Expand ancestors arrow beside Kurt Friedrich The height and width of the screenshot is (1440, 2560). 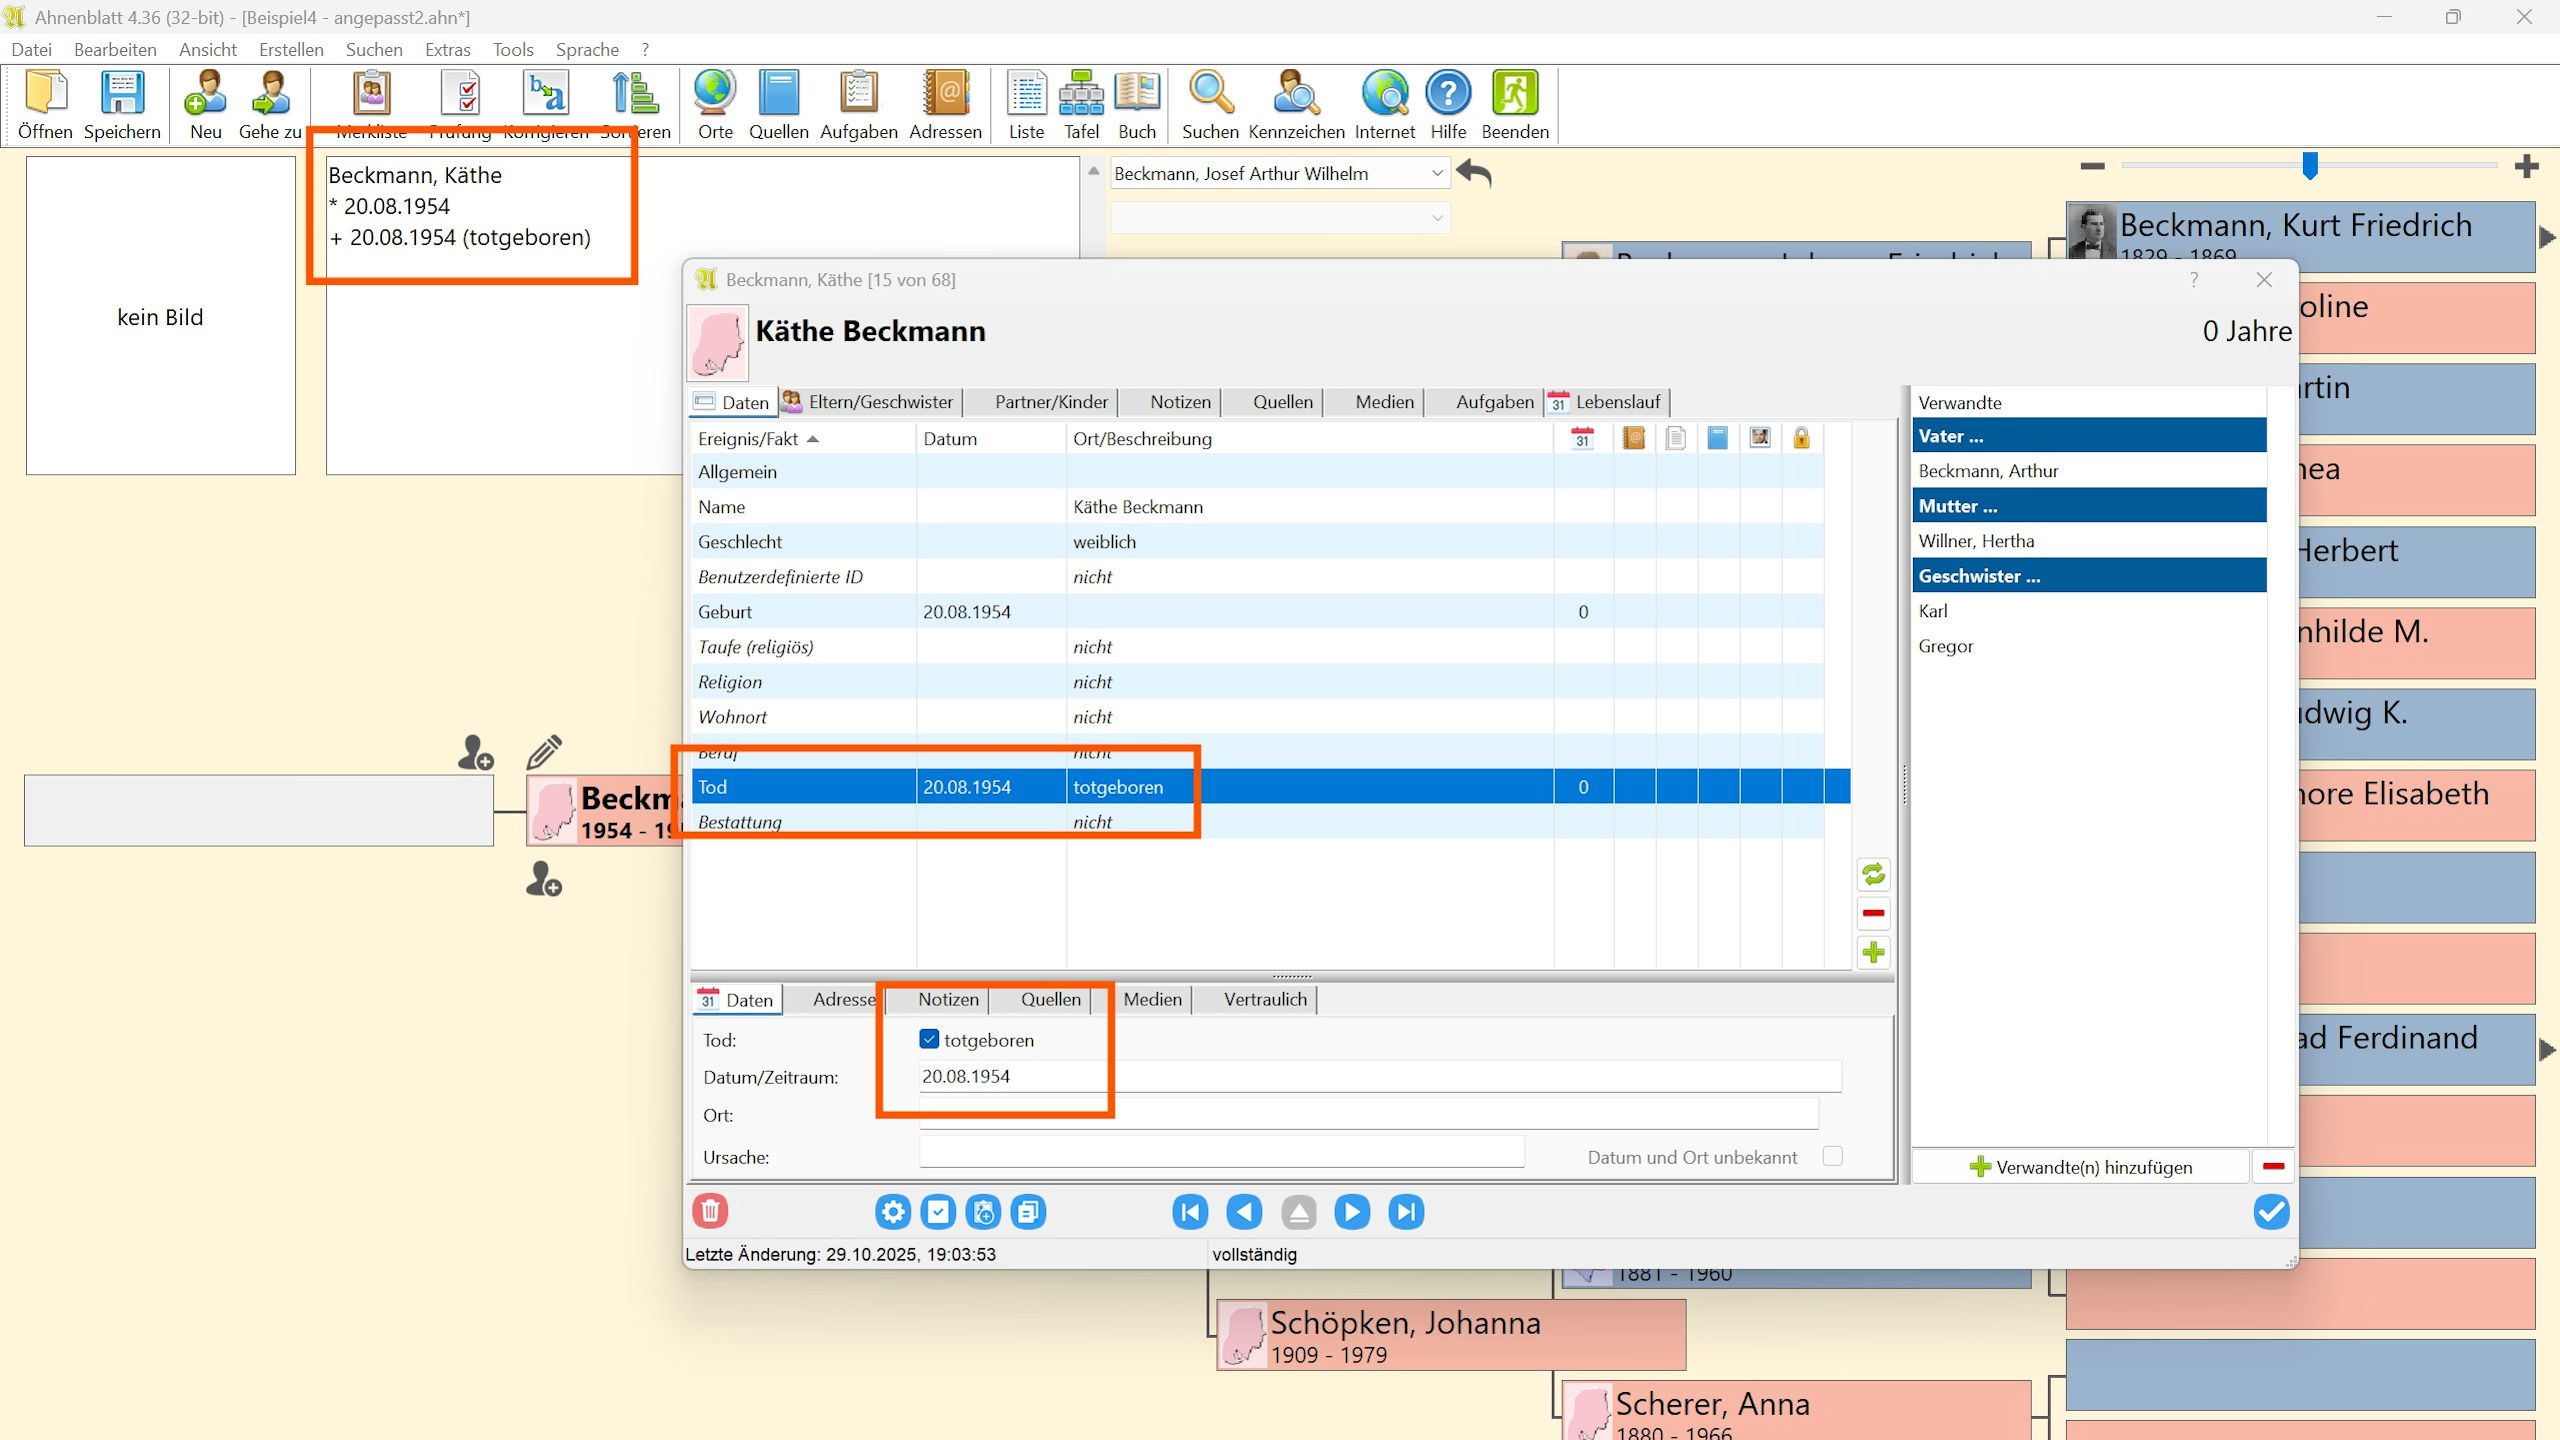click(2546, 238)
